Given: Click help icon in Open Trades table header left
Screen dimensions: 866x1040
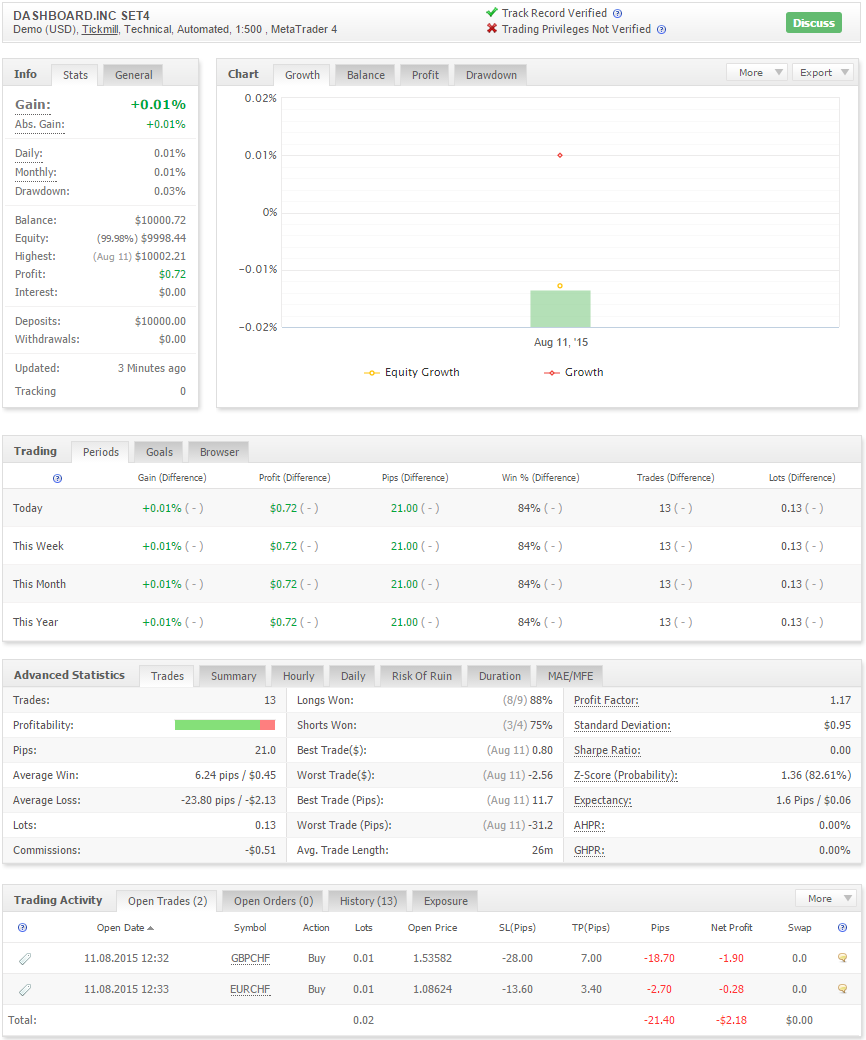Looking at the screenshot, I should click(x=23, y=928).
